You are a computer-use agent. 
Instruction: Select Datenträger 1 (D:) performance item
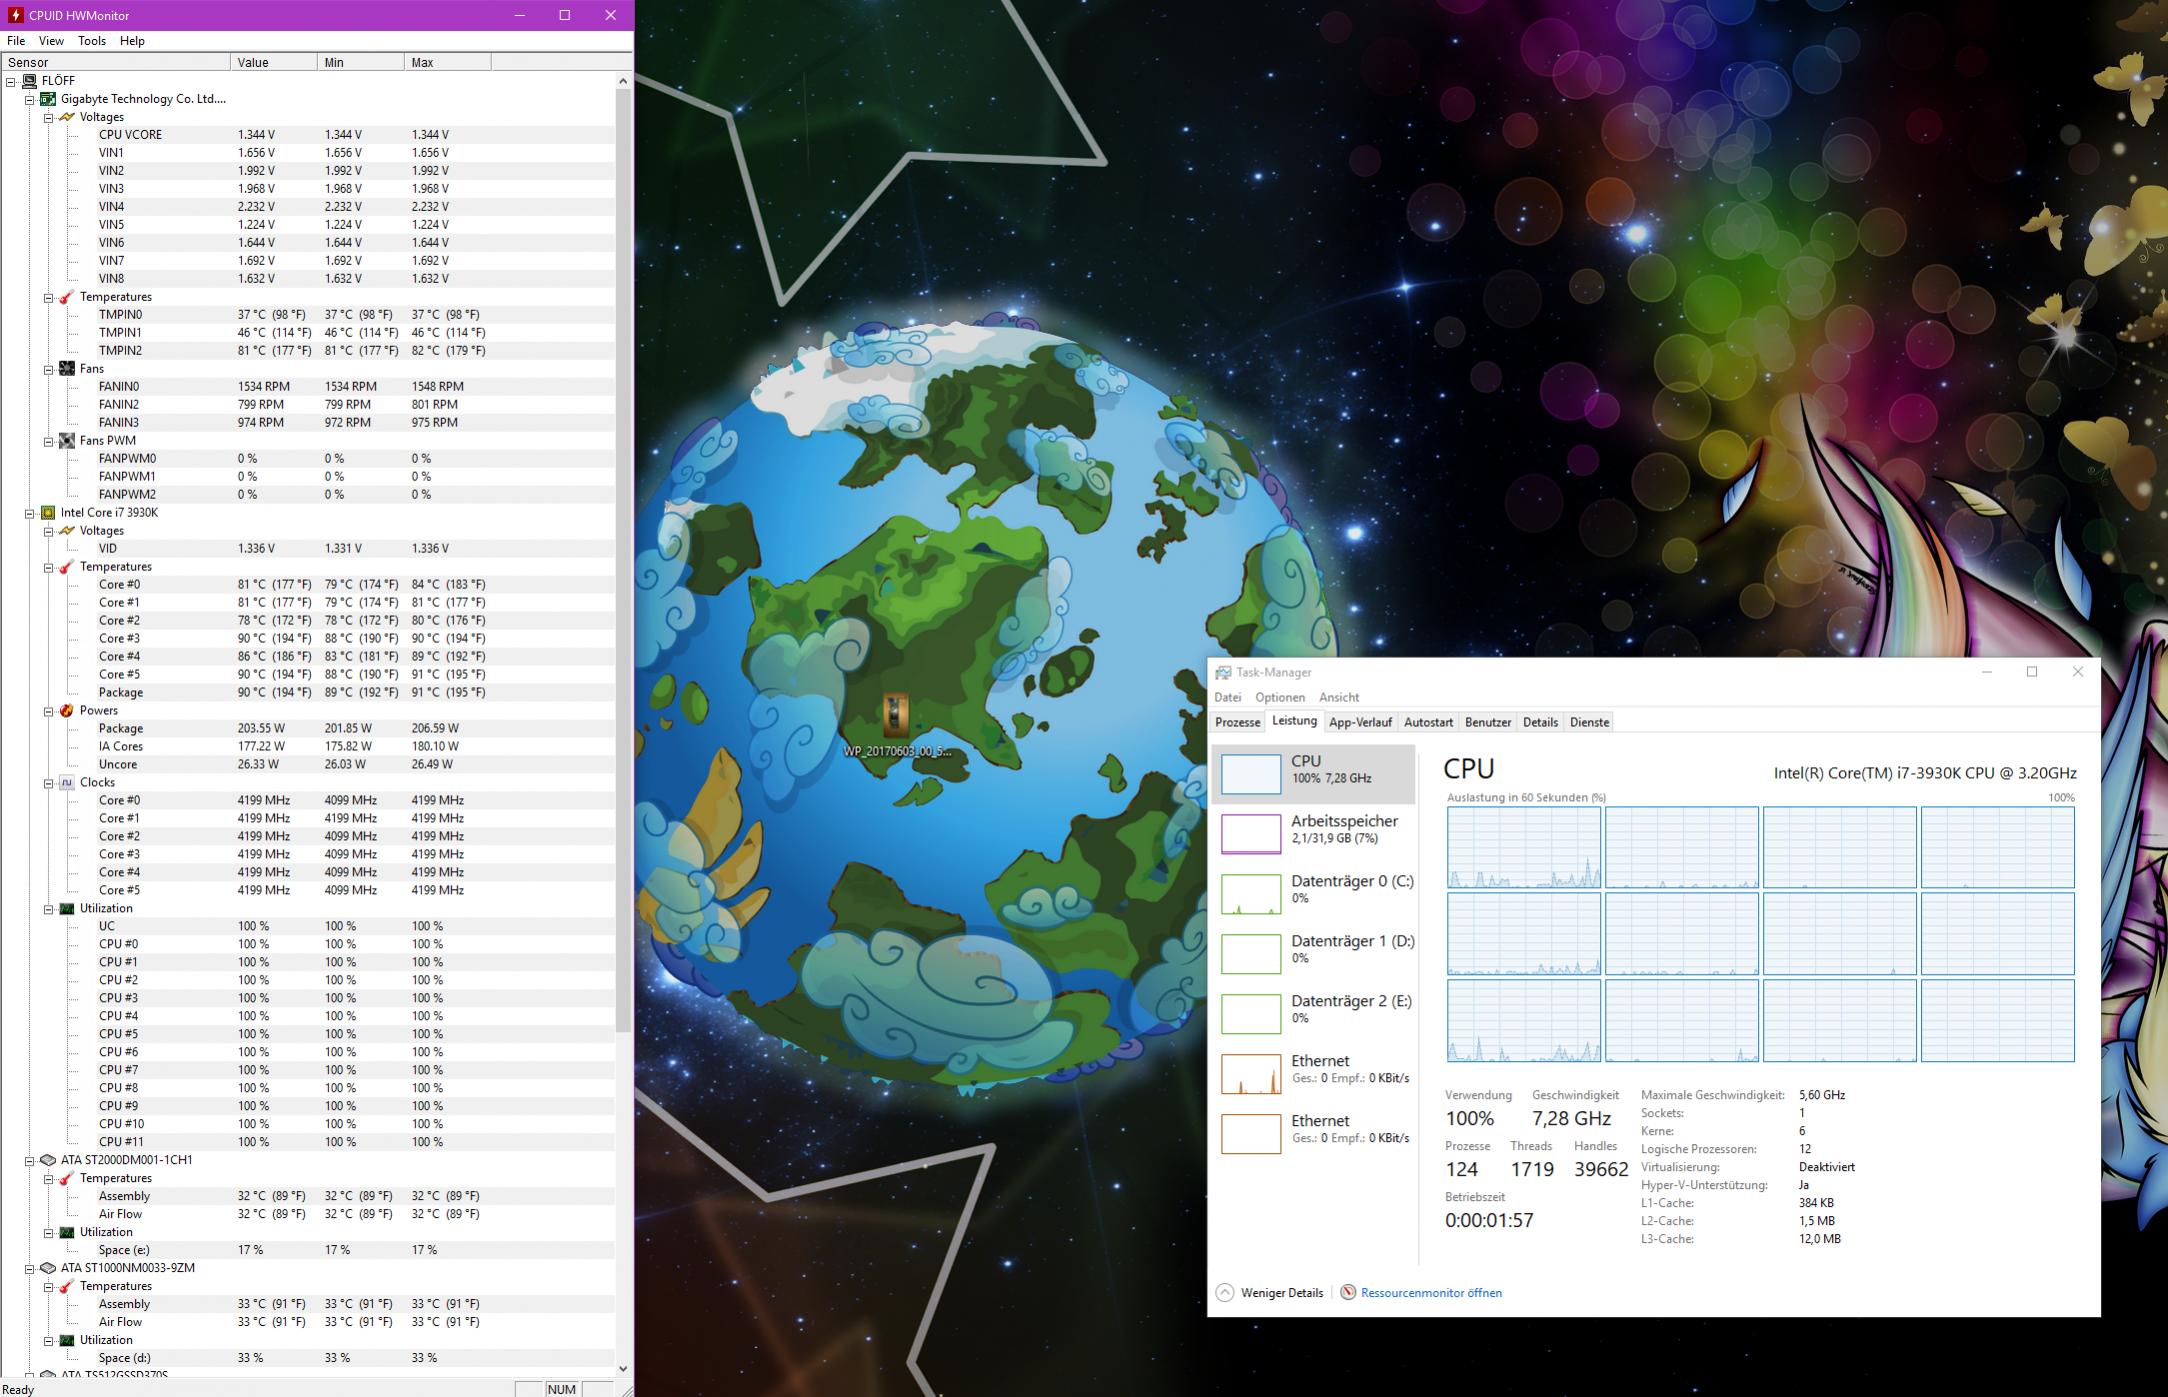pyautogui.click(x=1313, y=953)
